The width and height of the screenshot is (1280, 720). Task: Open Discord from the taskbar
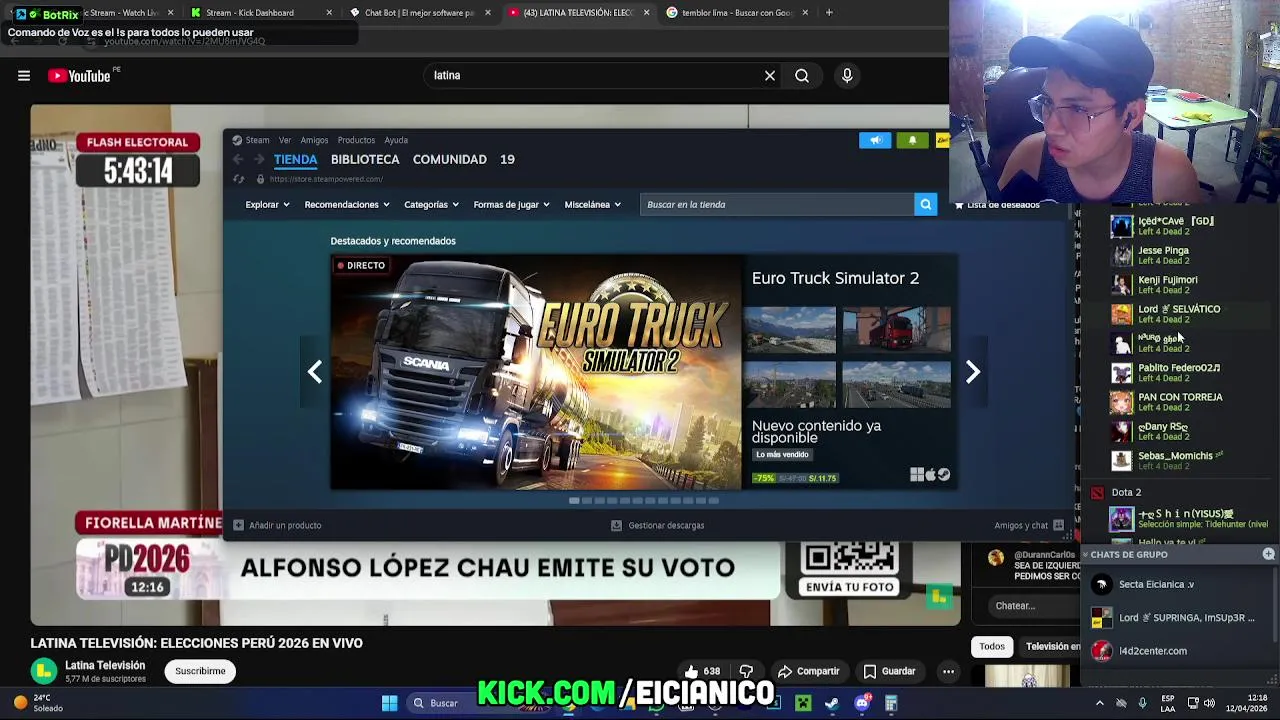tap(862, 703)
